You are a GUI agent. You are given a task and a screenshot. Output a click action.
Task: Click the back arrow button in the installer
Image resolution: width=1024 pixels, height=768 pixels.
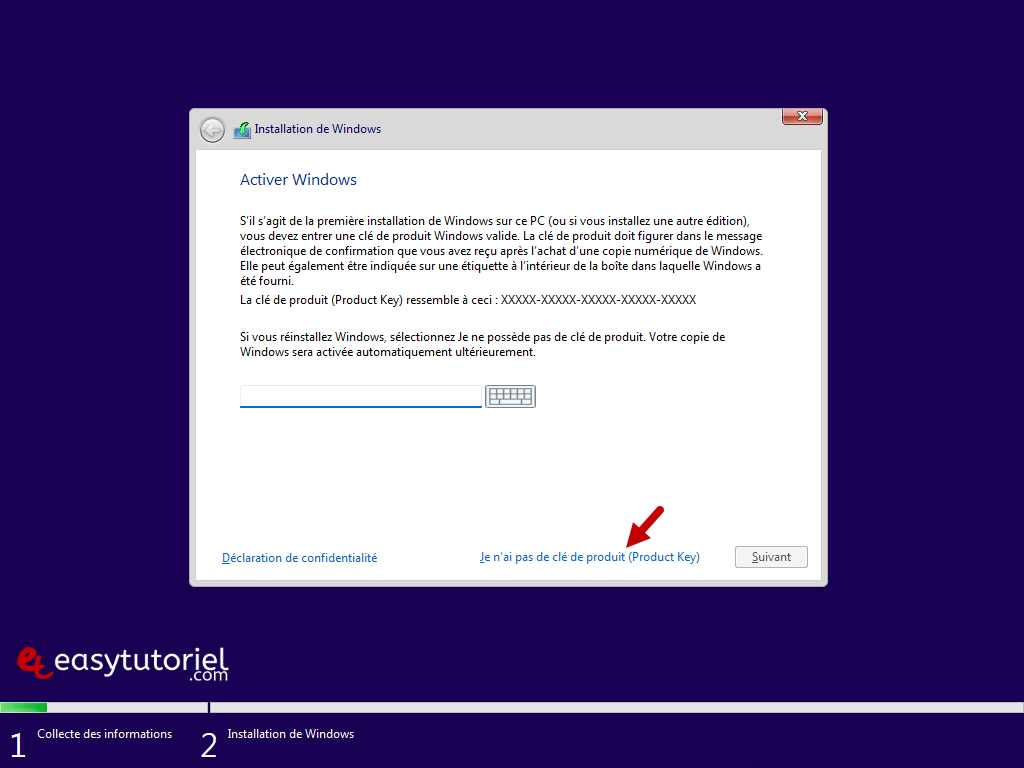tap(212, 130)
